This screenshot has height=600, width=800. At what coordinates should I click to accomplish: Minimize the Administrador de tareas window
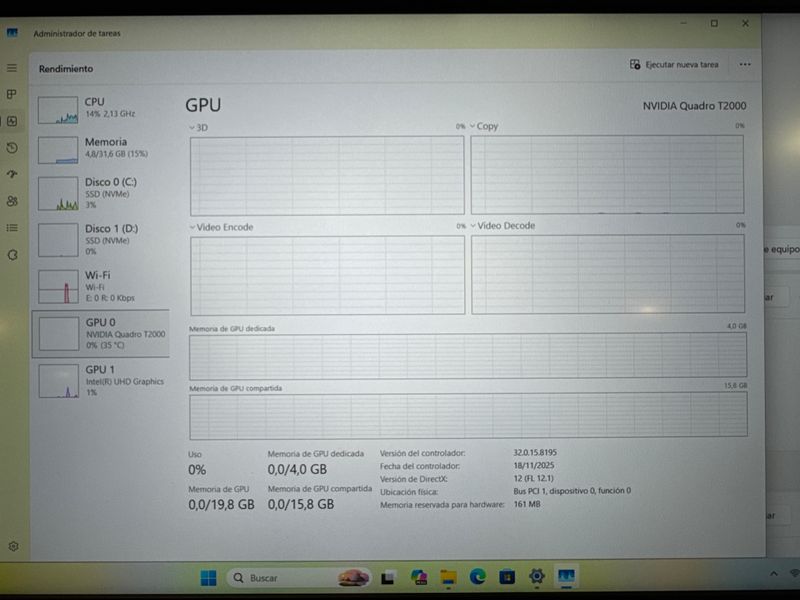(x=683, y=23)
